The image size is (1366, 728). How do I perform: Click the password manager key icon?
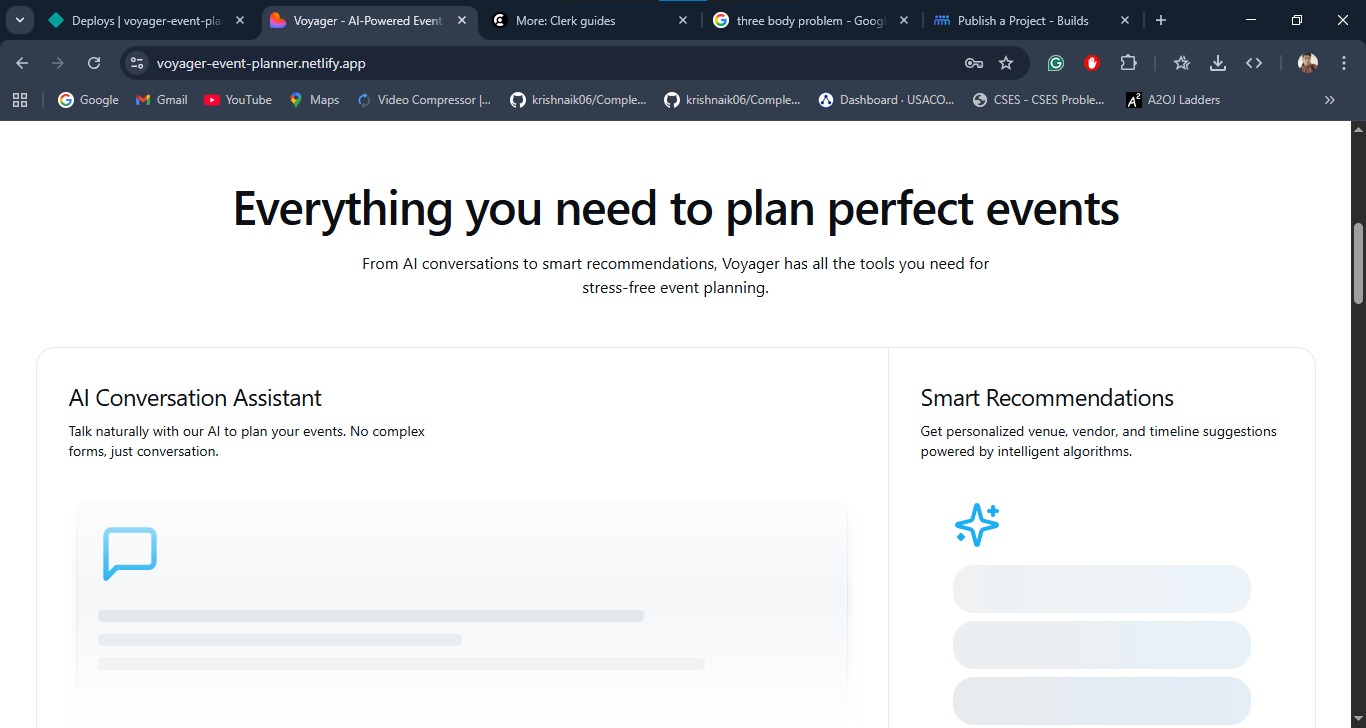click(973, 63)
